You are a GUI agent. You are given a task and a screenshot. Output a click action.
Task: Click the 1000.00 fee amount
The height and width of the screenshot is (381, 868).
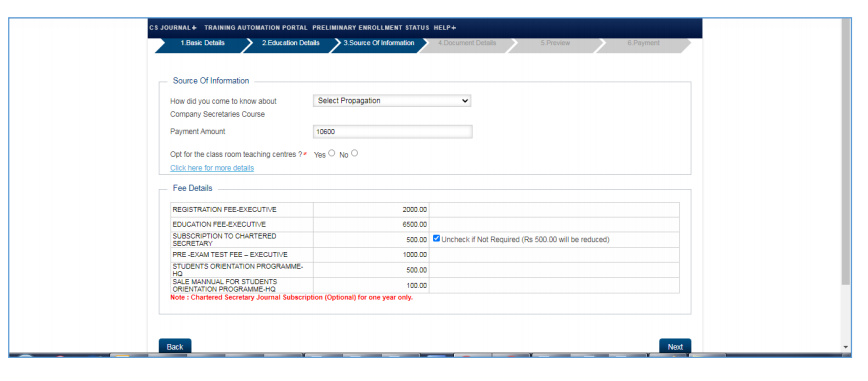(x=415, y=255)
